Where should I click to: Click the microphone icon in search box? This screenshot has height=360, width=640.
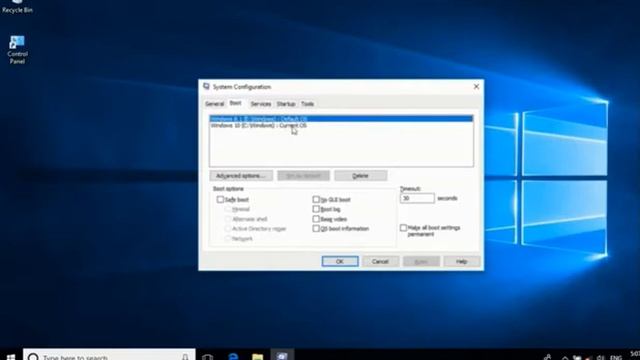tap(185, 357)
